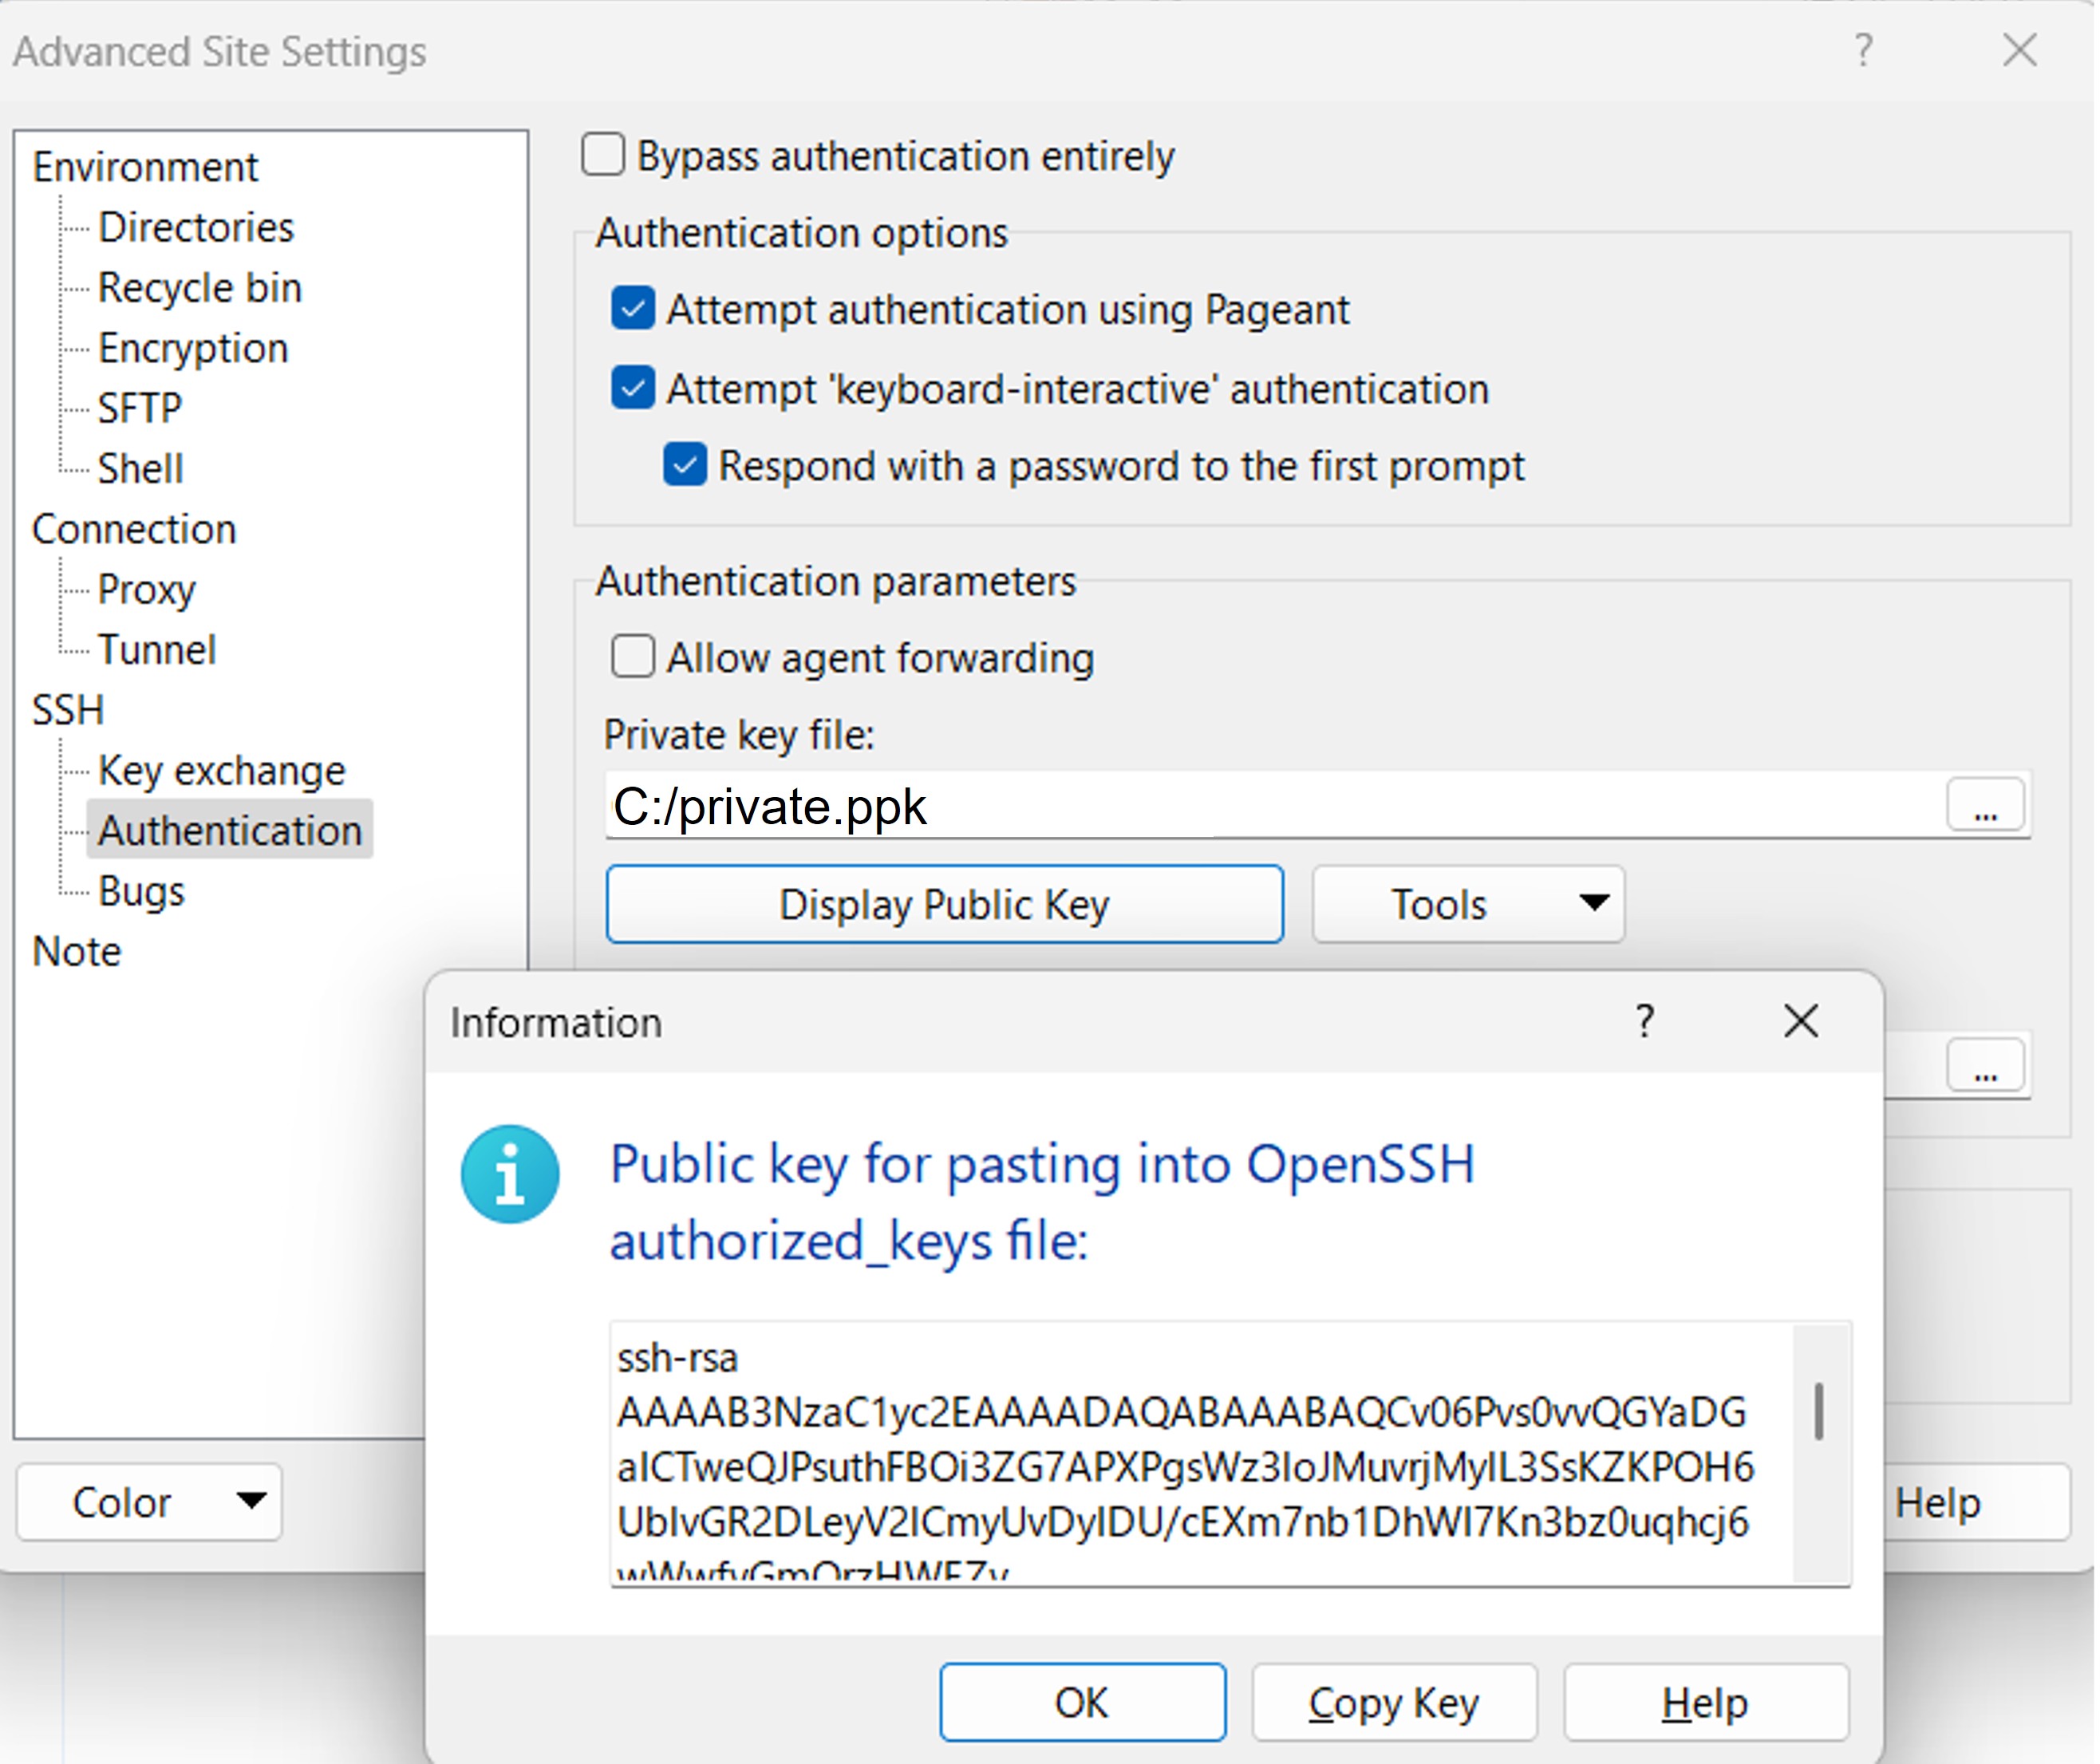This screenshot has height=1764, width=2100.
Task: Click the Private key file input field
Action: (x=1270, y=806)
